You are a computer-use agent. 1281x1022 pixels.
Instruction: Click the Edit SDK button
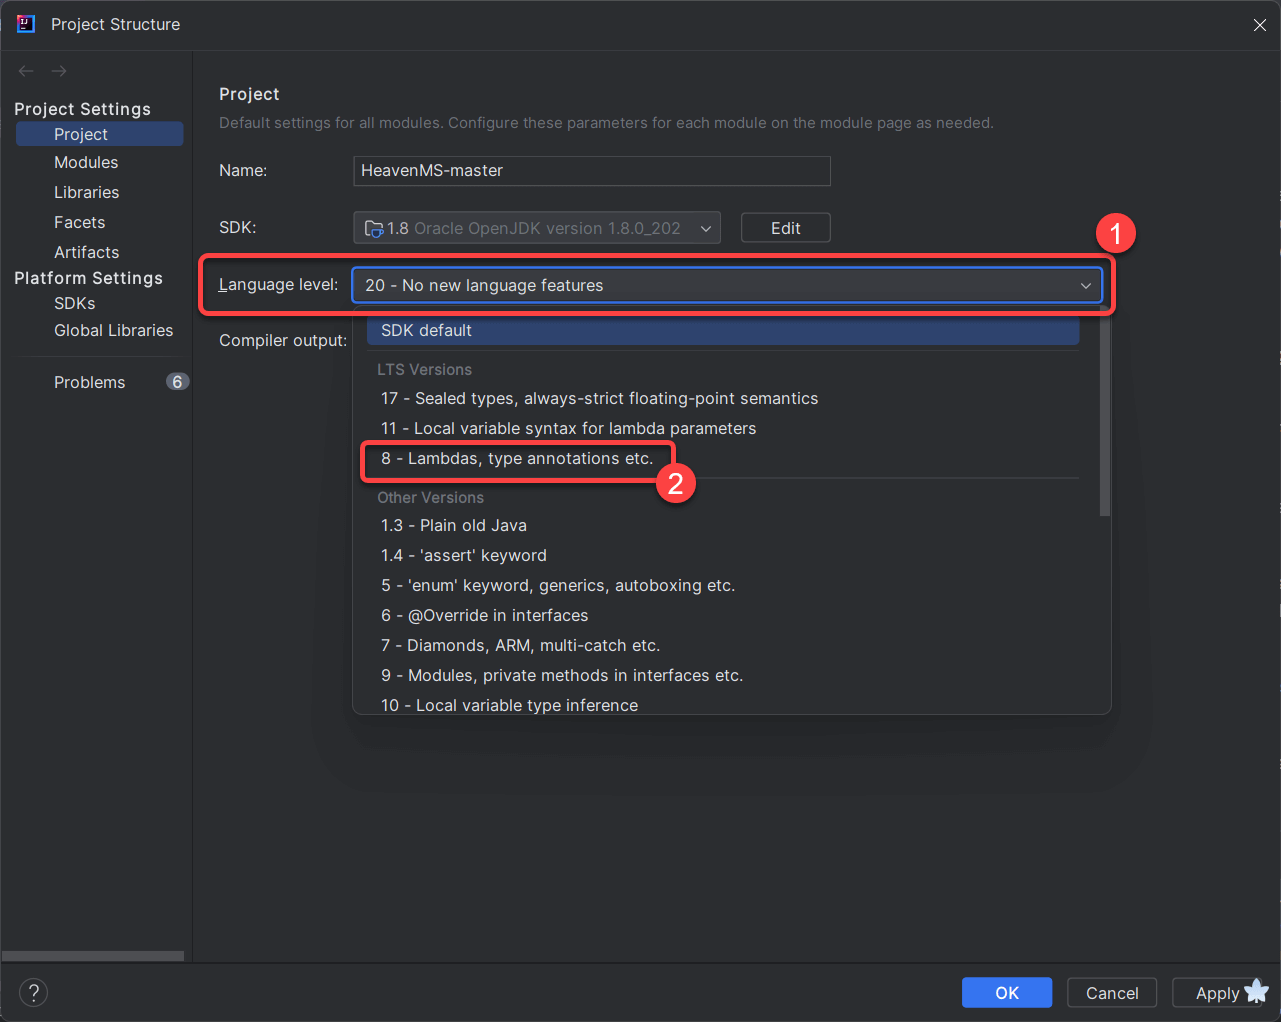click(785, 228)
